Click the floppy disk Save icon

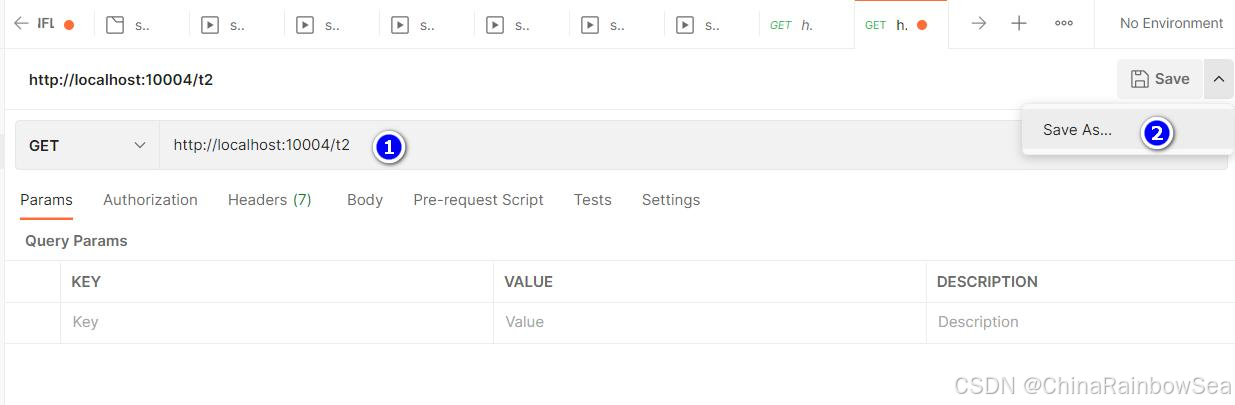pos(1139,79)
